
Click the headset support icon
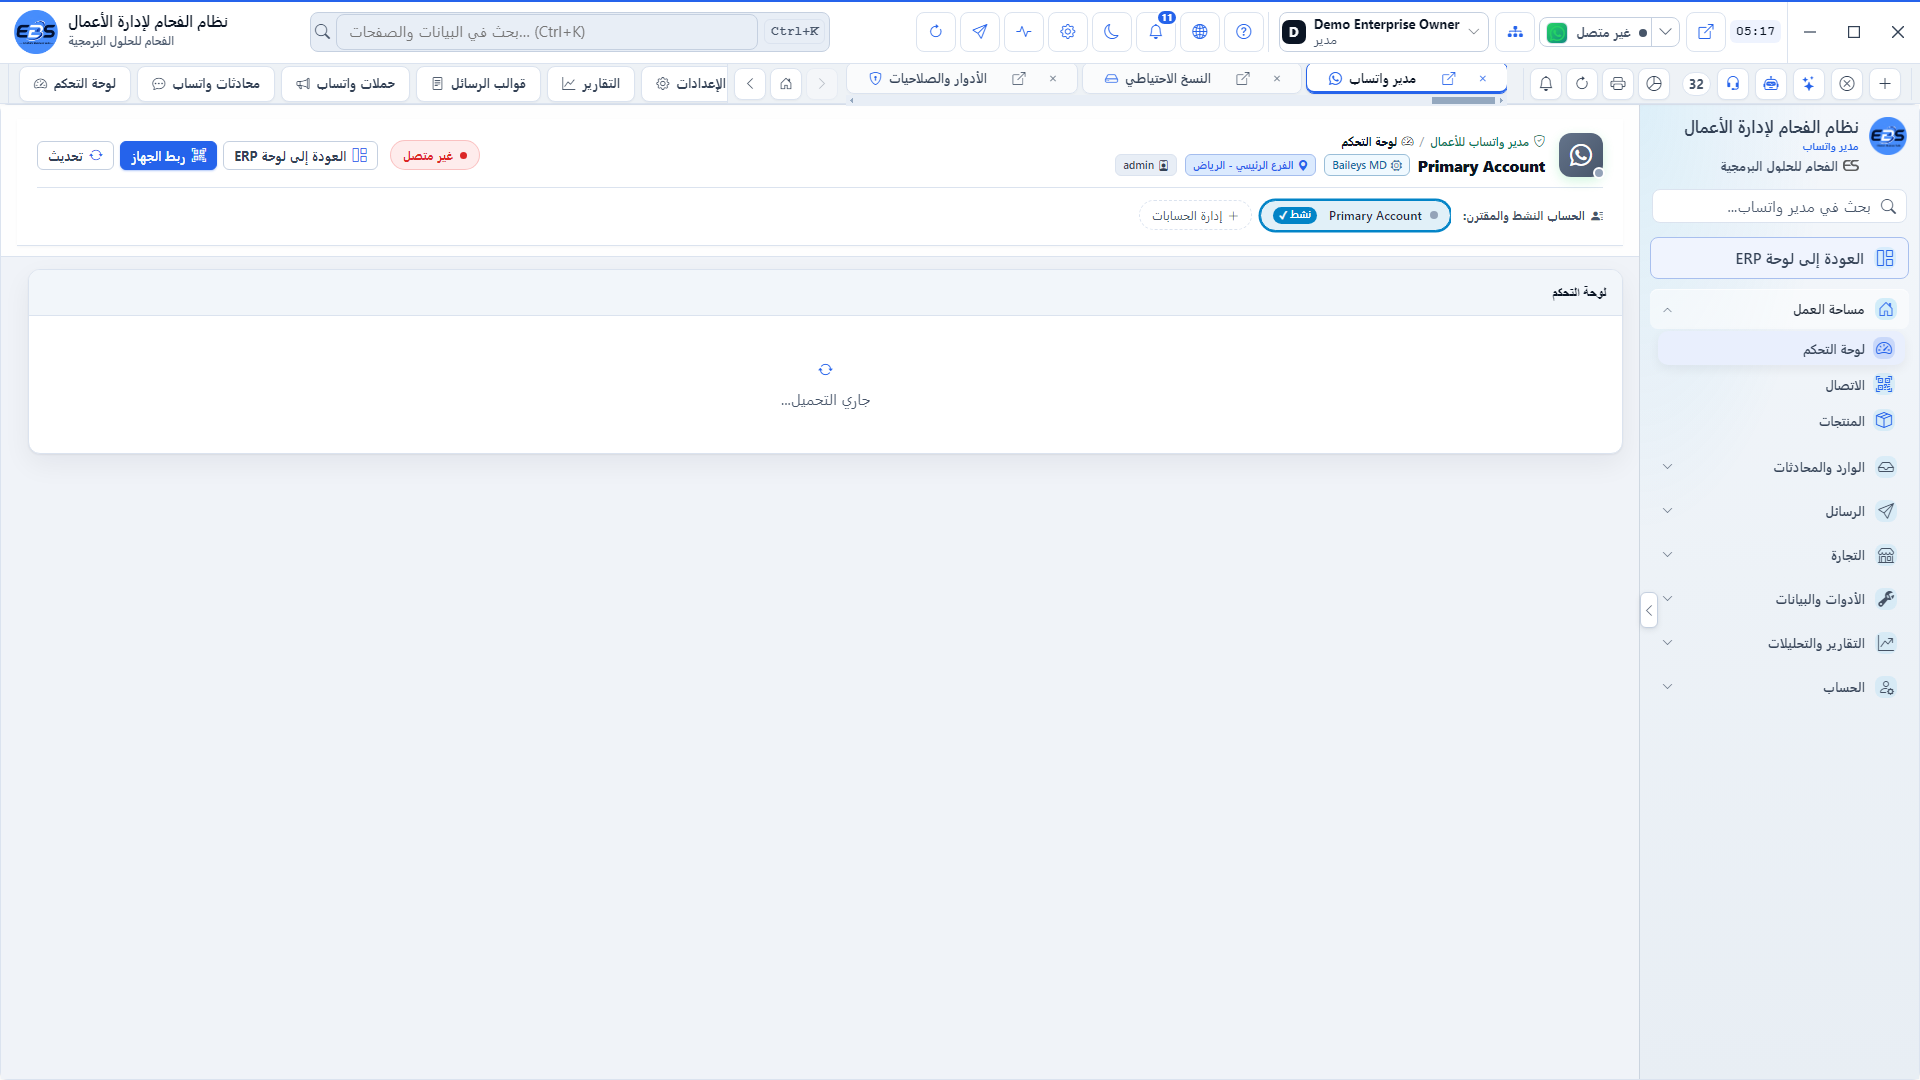pos(1733,84)
